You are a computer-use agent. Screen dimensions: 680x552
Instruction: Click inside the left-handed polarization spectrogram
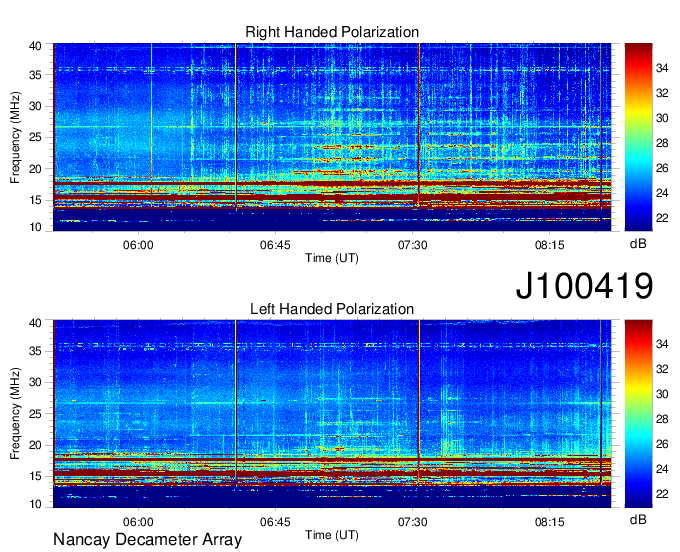point(332,413)
